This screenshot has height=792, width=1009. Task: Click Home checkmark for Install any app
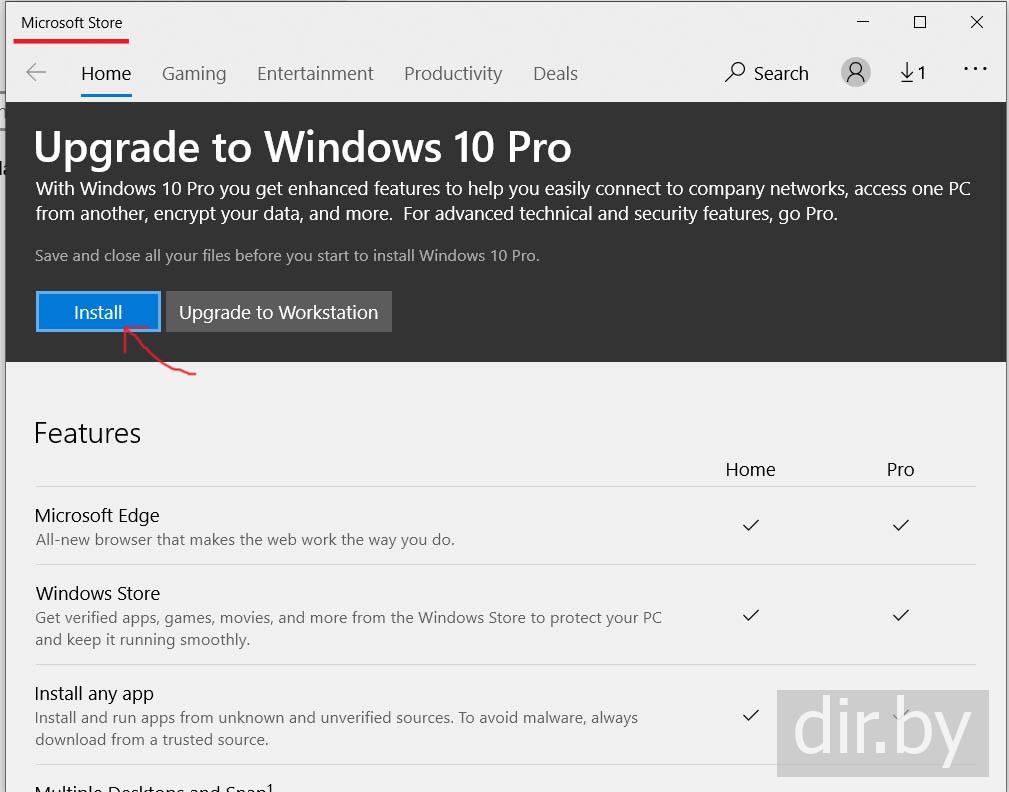[750, 715]
